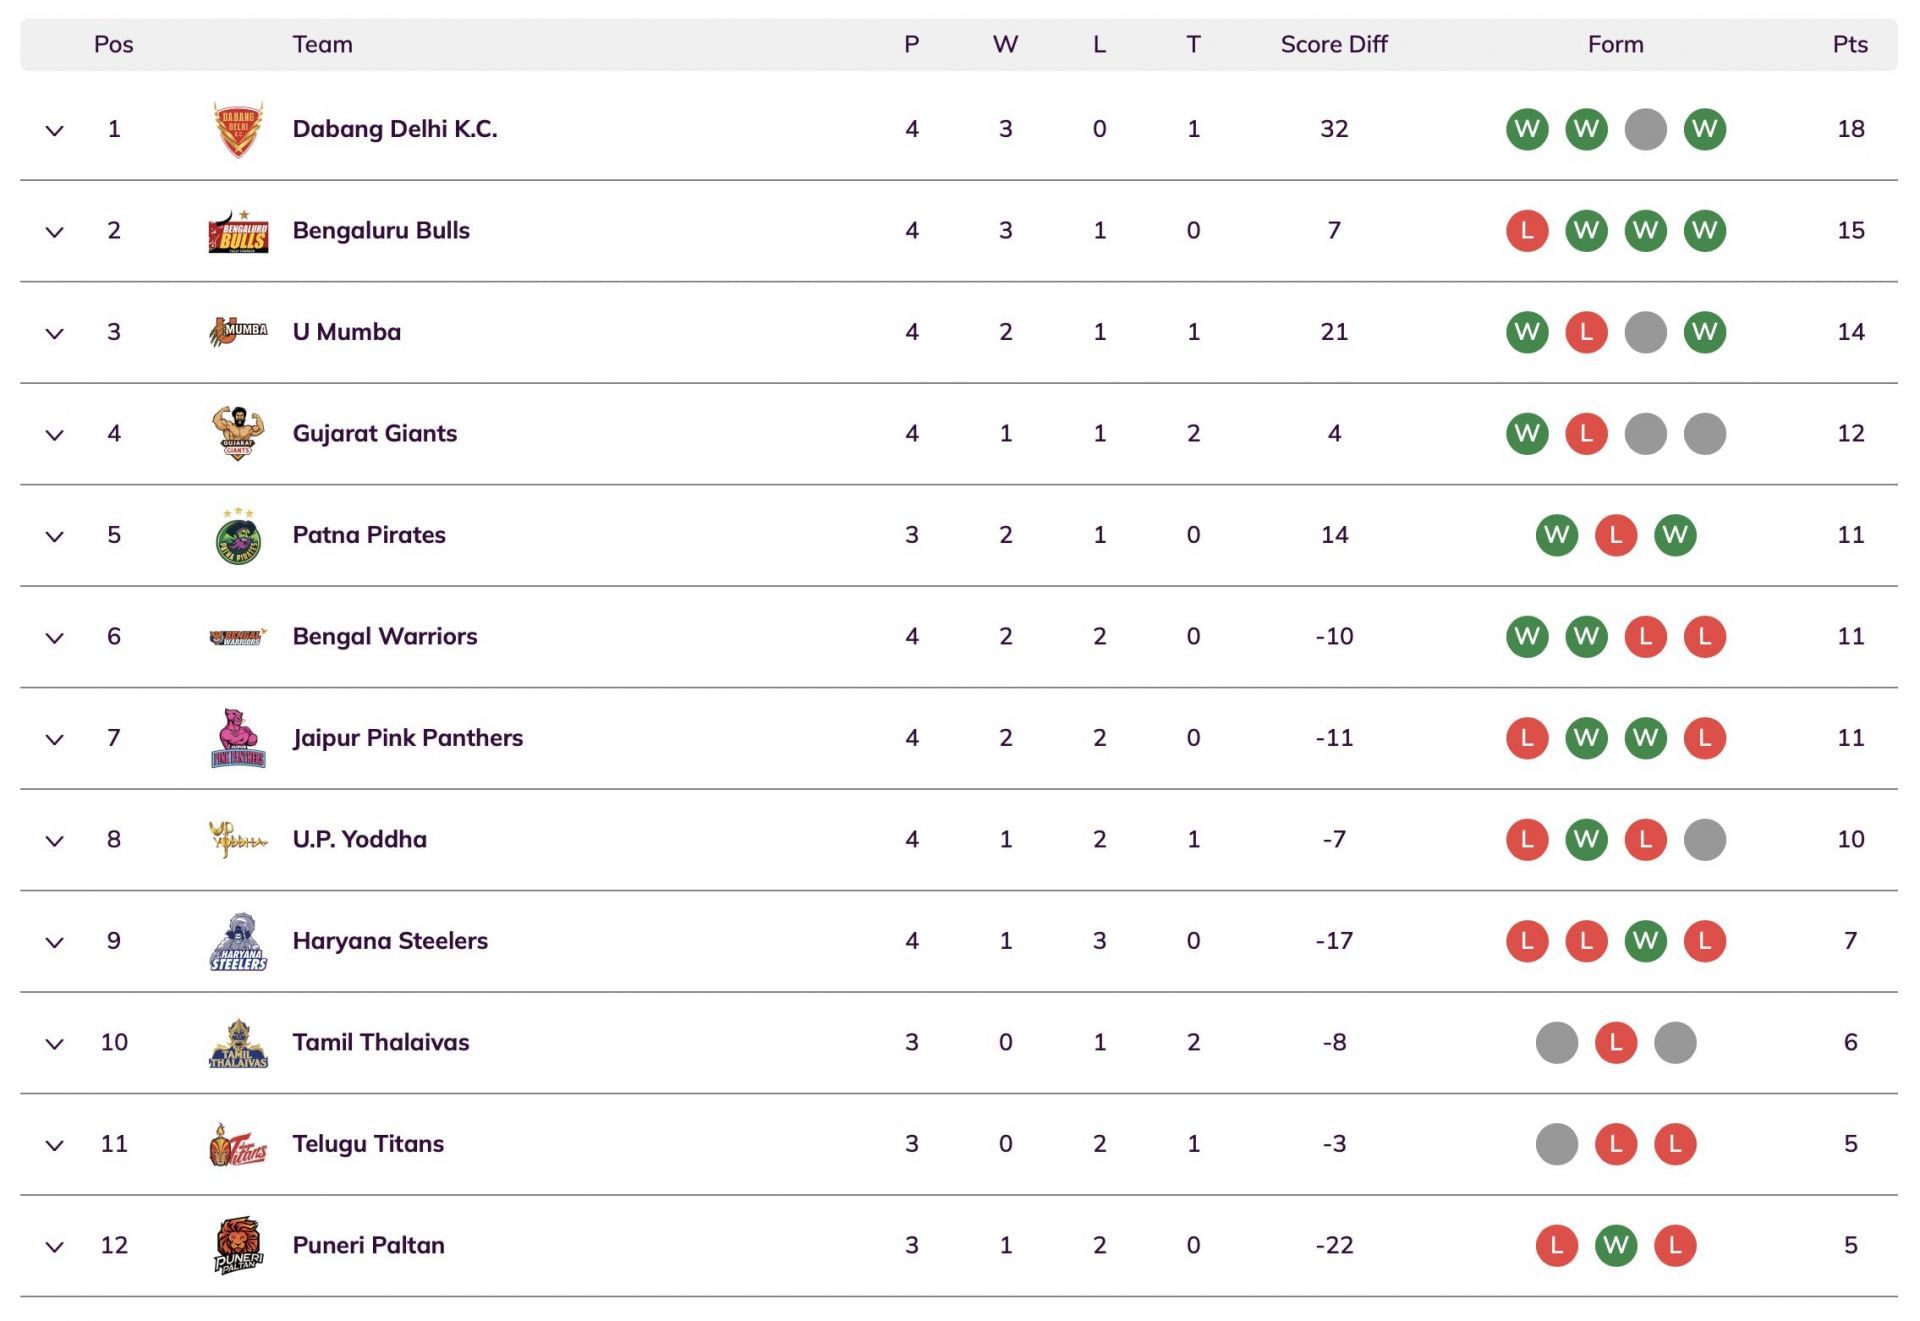Screen dimensions: 1920x1321
Task: Click the Puneri Paltan team logo
Action: [x=238, y=1245]
